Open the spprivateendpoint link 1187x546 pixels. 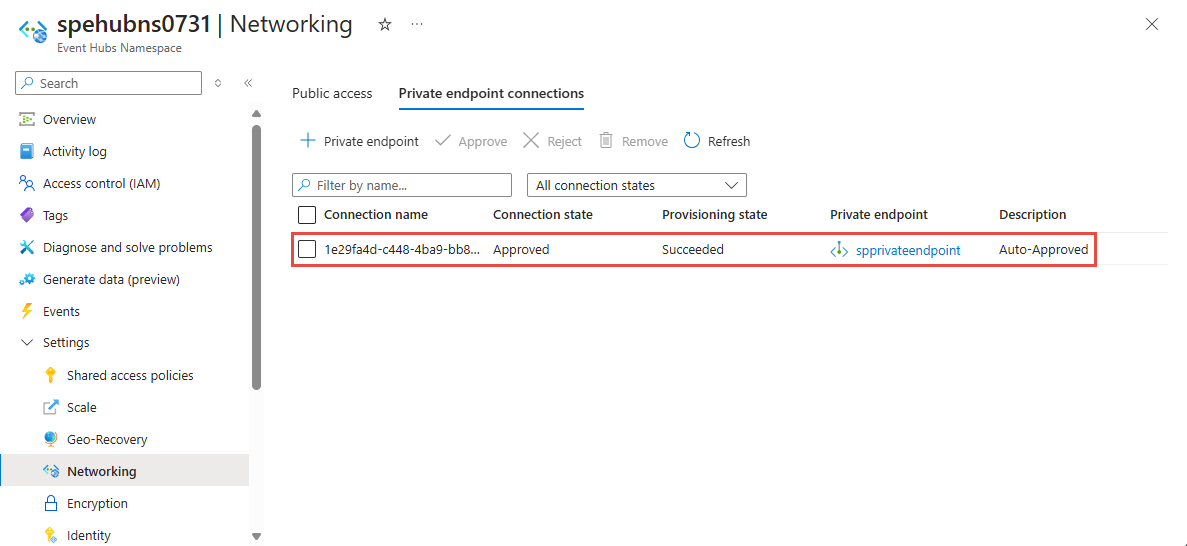coord(908,250)
